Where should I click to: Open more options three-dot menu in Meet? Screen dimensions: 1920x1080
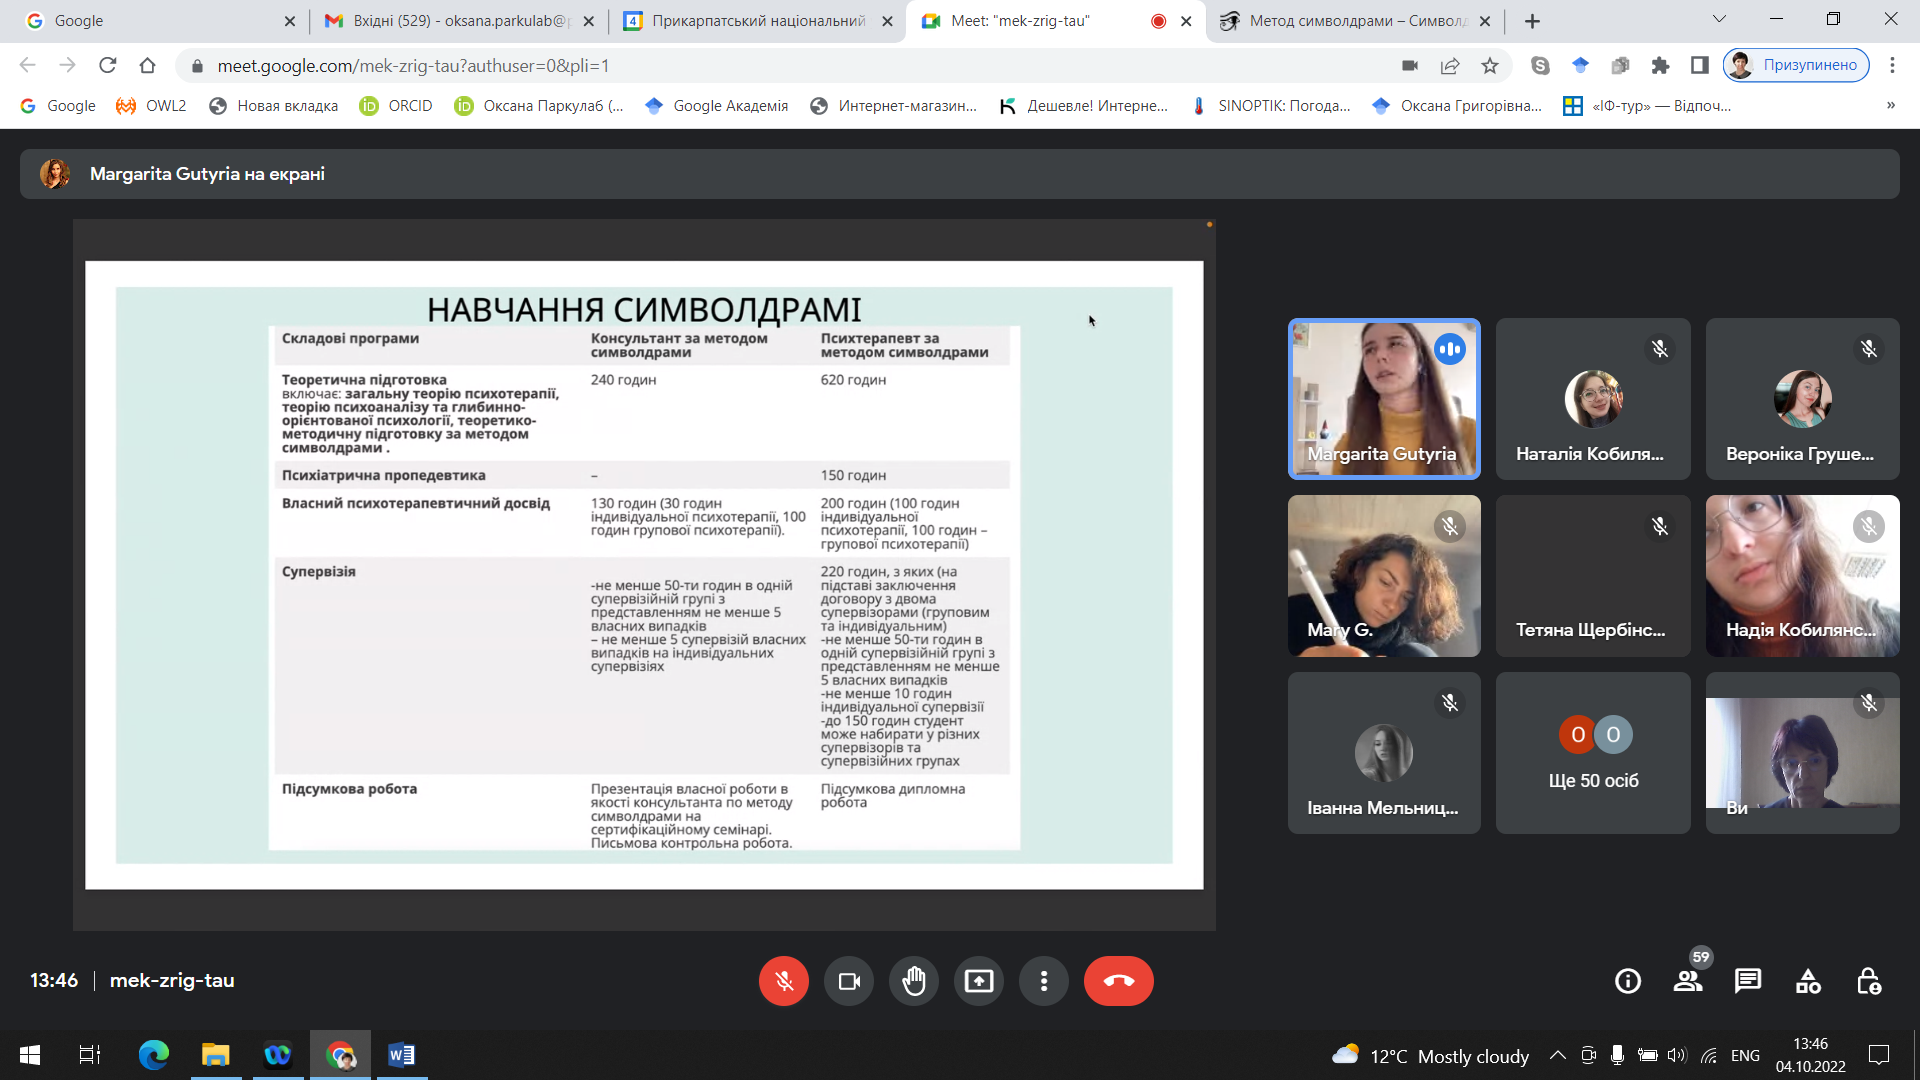(x=1044, y=981)
